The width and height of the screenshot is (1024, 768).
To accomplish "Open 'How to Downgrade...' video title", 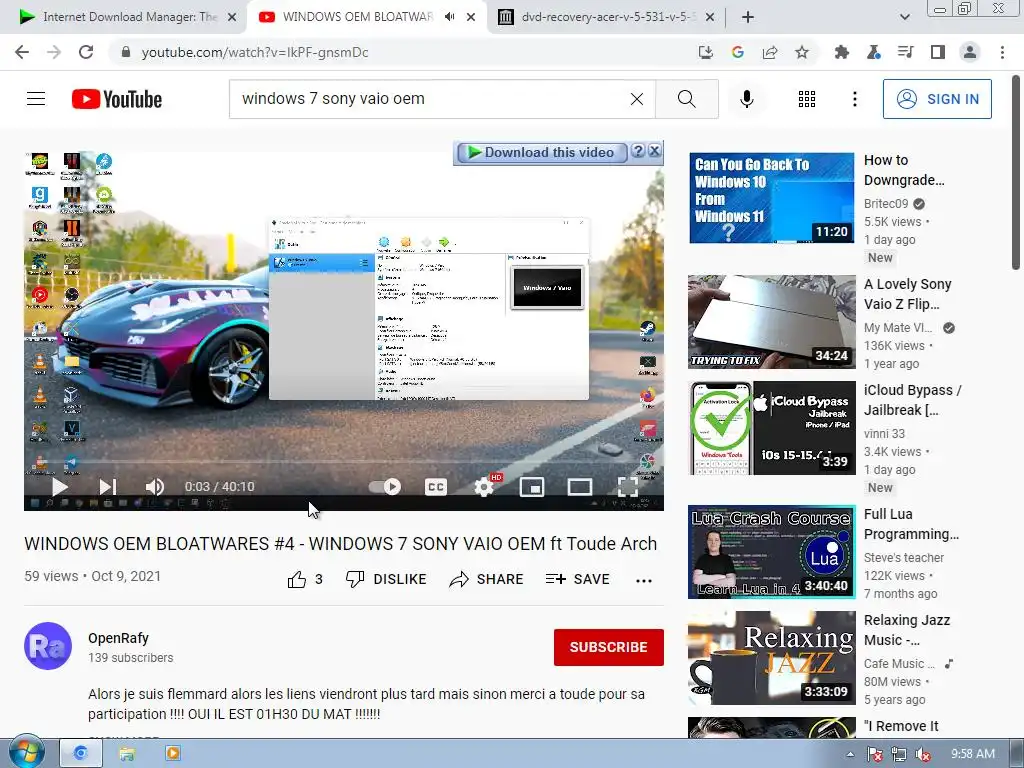I will click(x=904, y=170).
